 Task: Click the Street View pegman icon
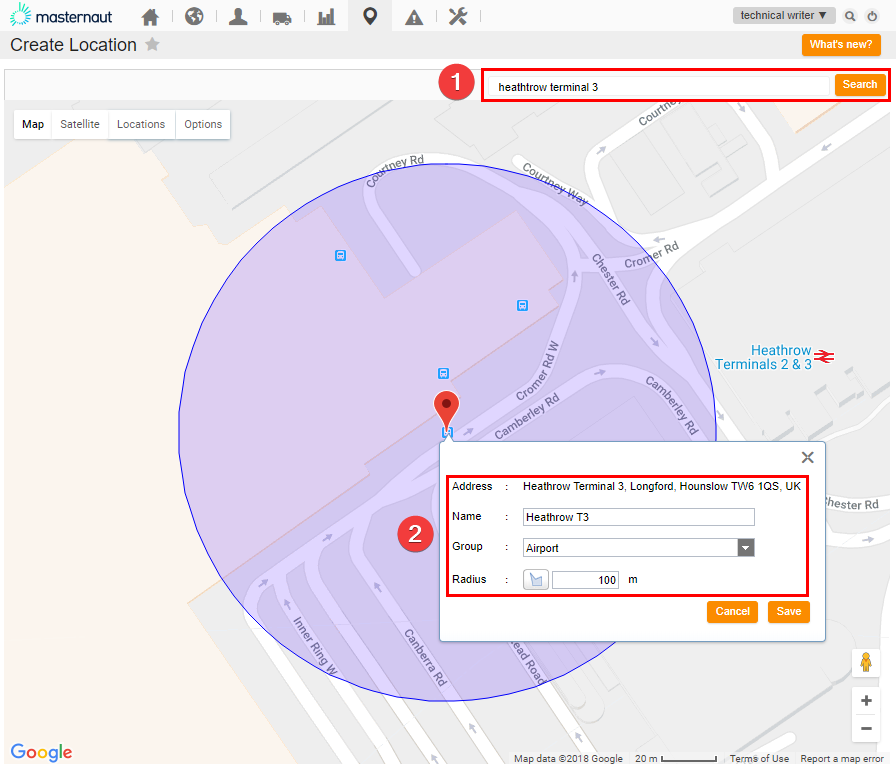pyautogui.click(x=866, y=663)
